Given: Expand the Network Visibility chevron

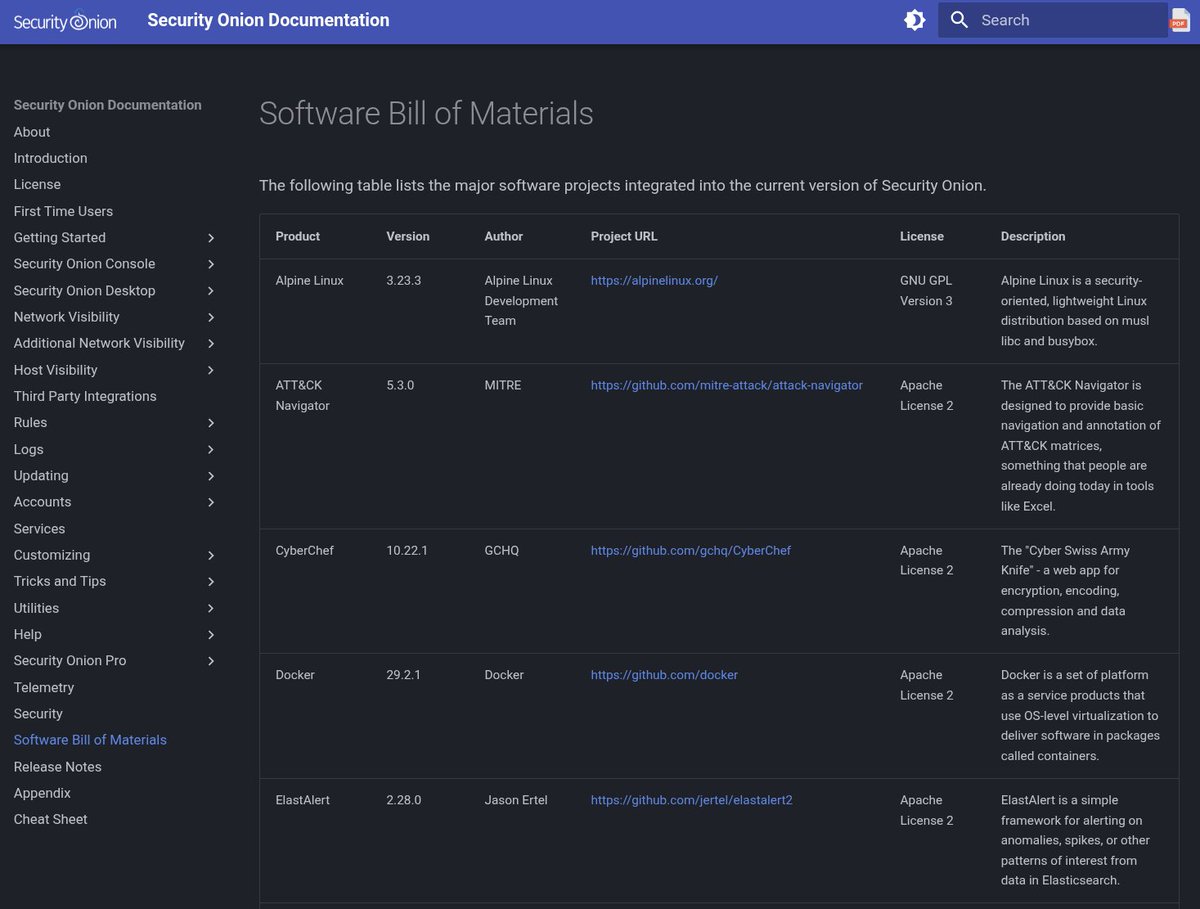Looking at the screenshot, I should tap(211, 317).
